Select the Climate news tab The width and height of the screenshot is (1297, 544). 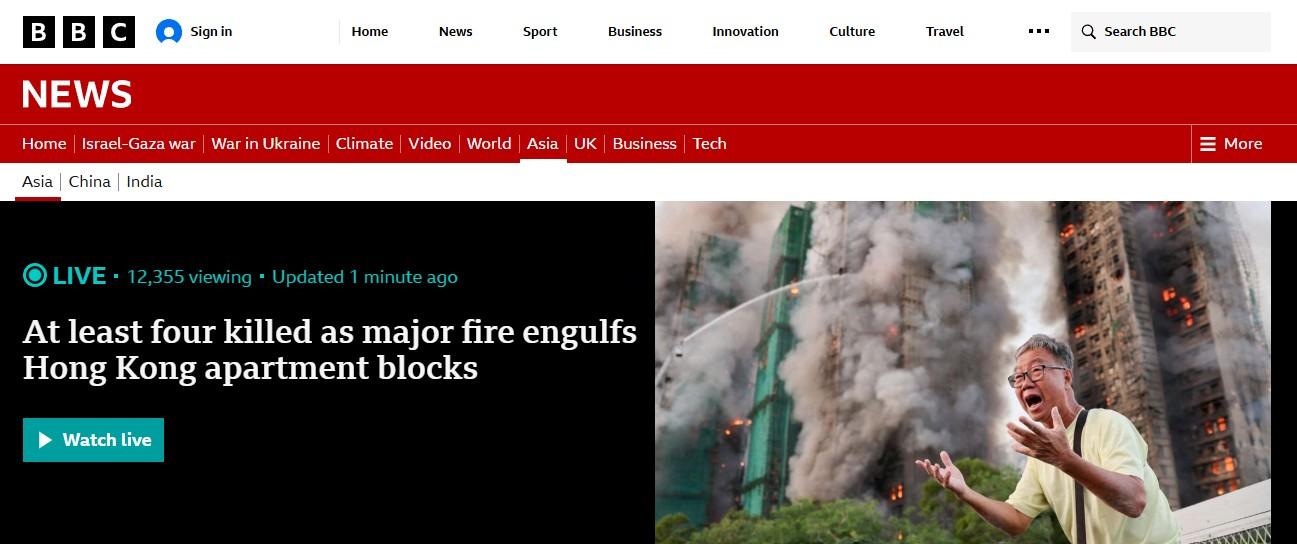point(364,144)
